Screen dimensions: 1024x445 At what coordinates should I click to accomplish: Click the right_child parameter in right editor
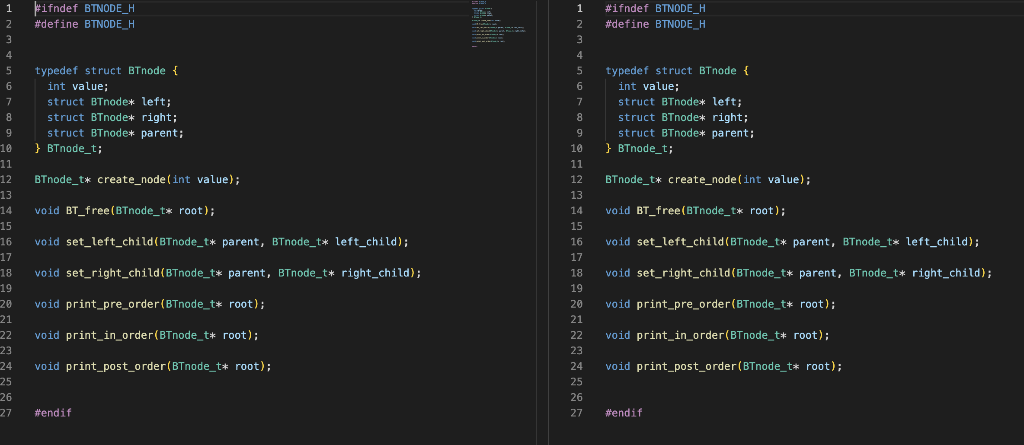pyautogui.click(x=946, y=273)
